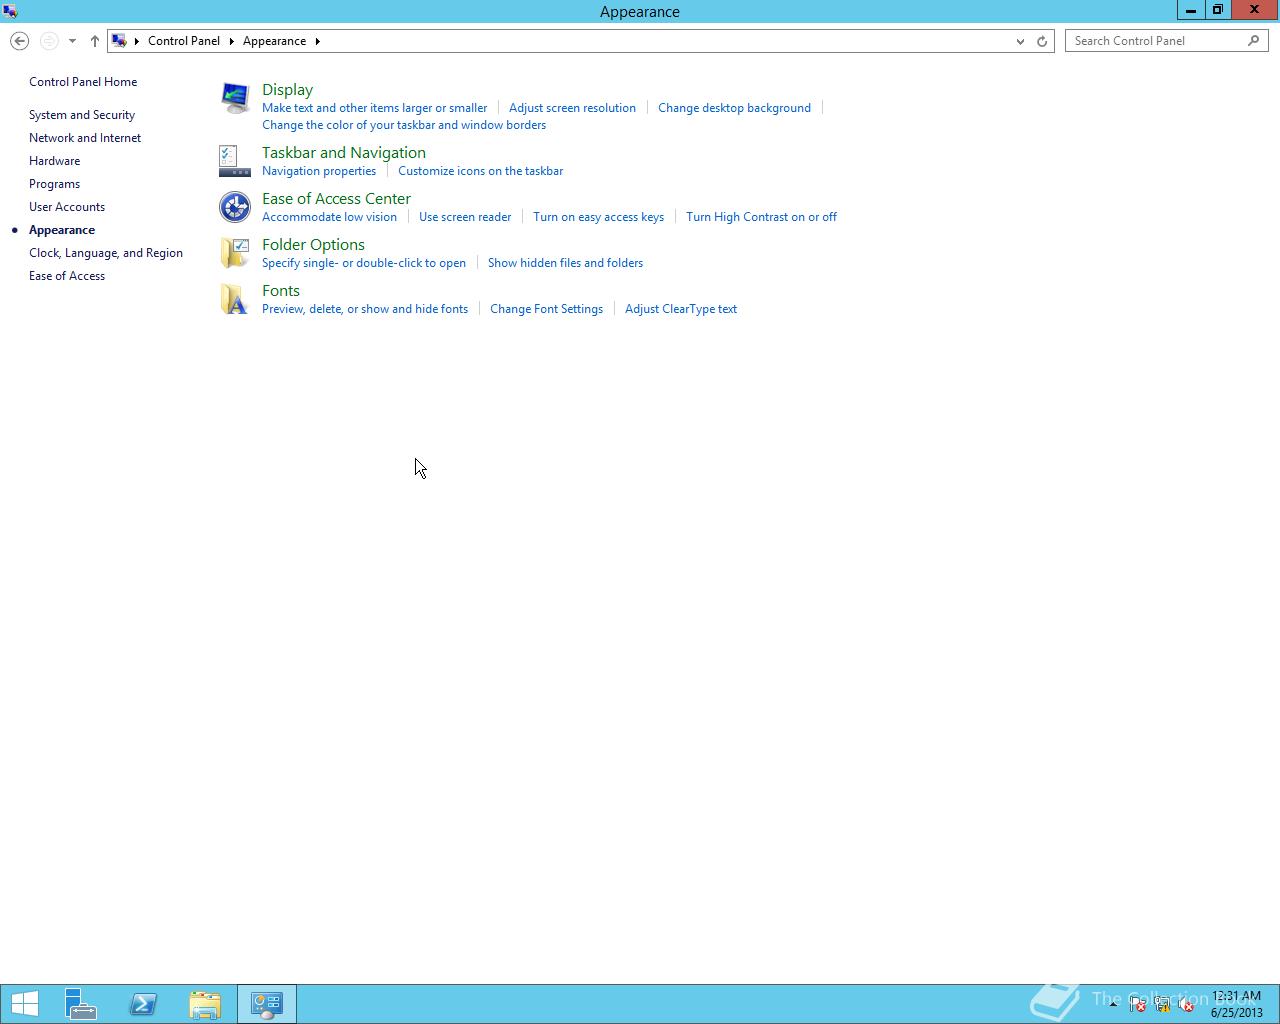1280x1024 pixels.
Task: Go to Control Panel Home
Action: [83, 82]
